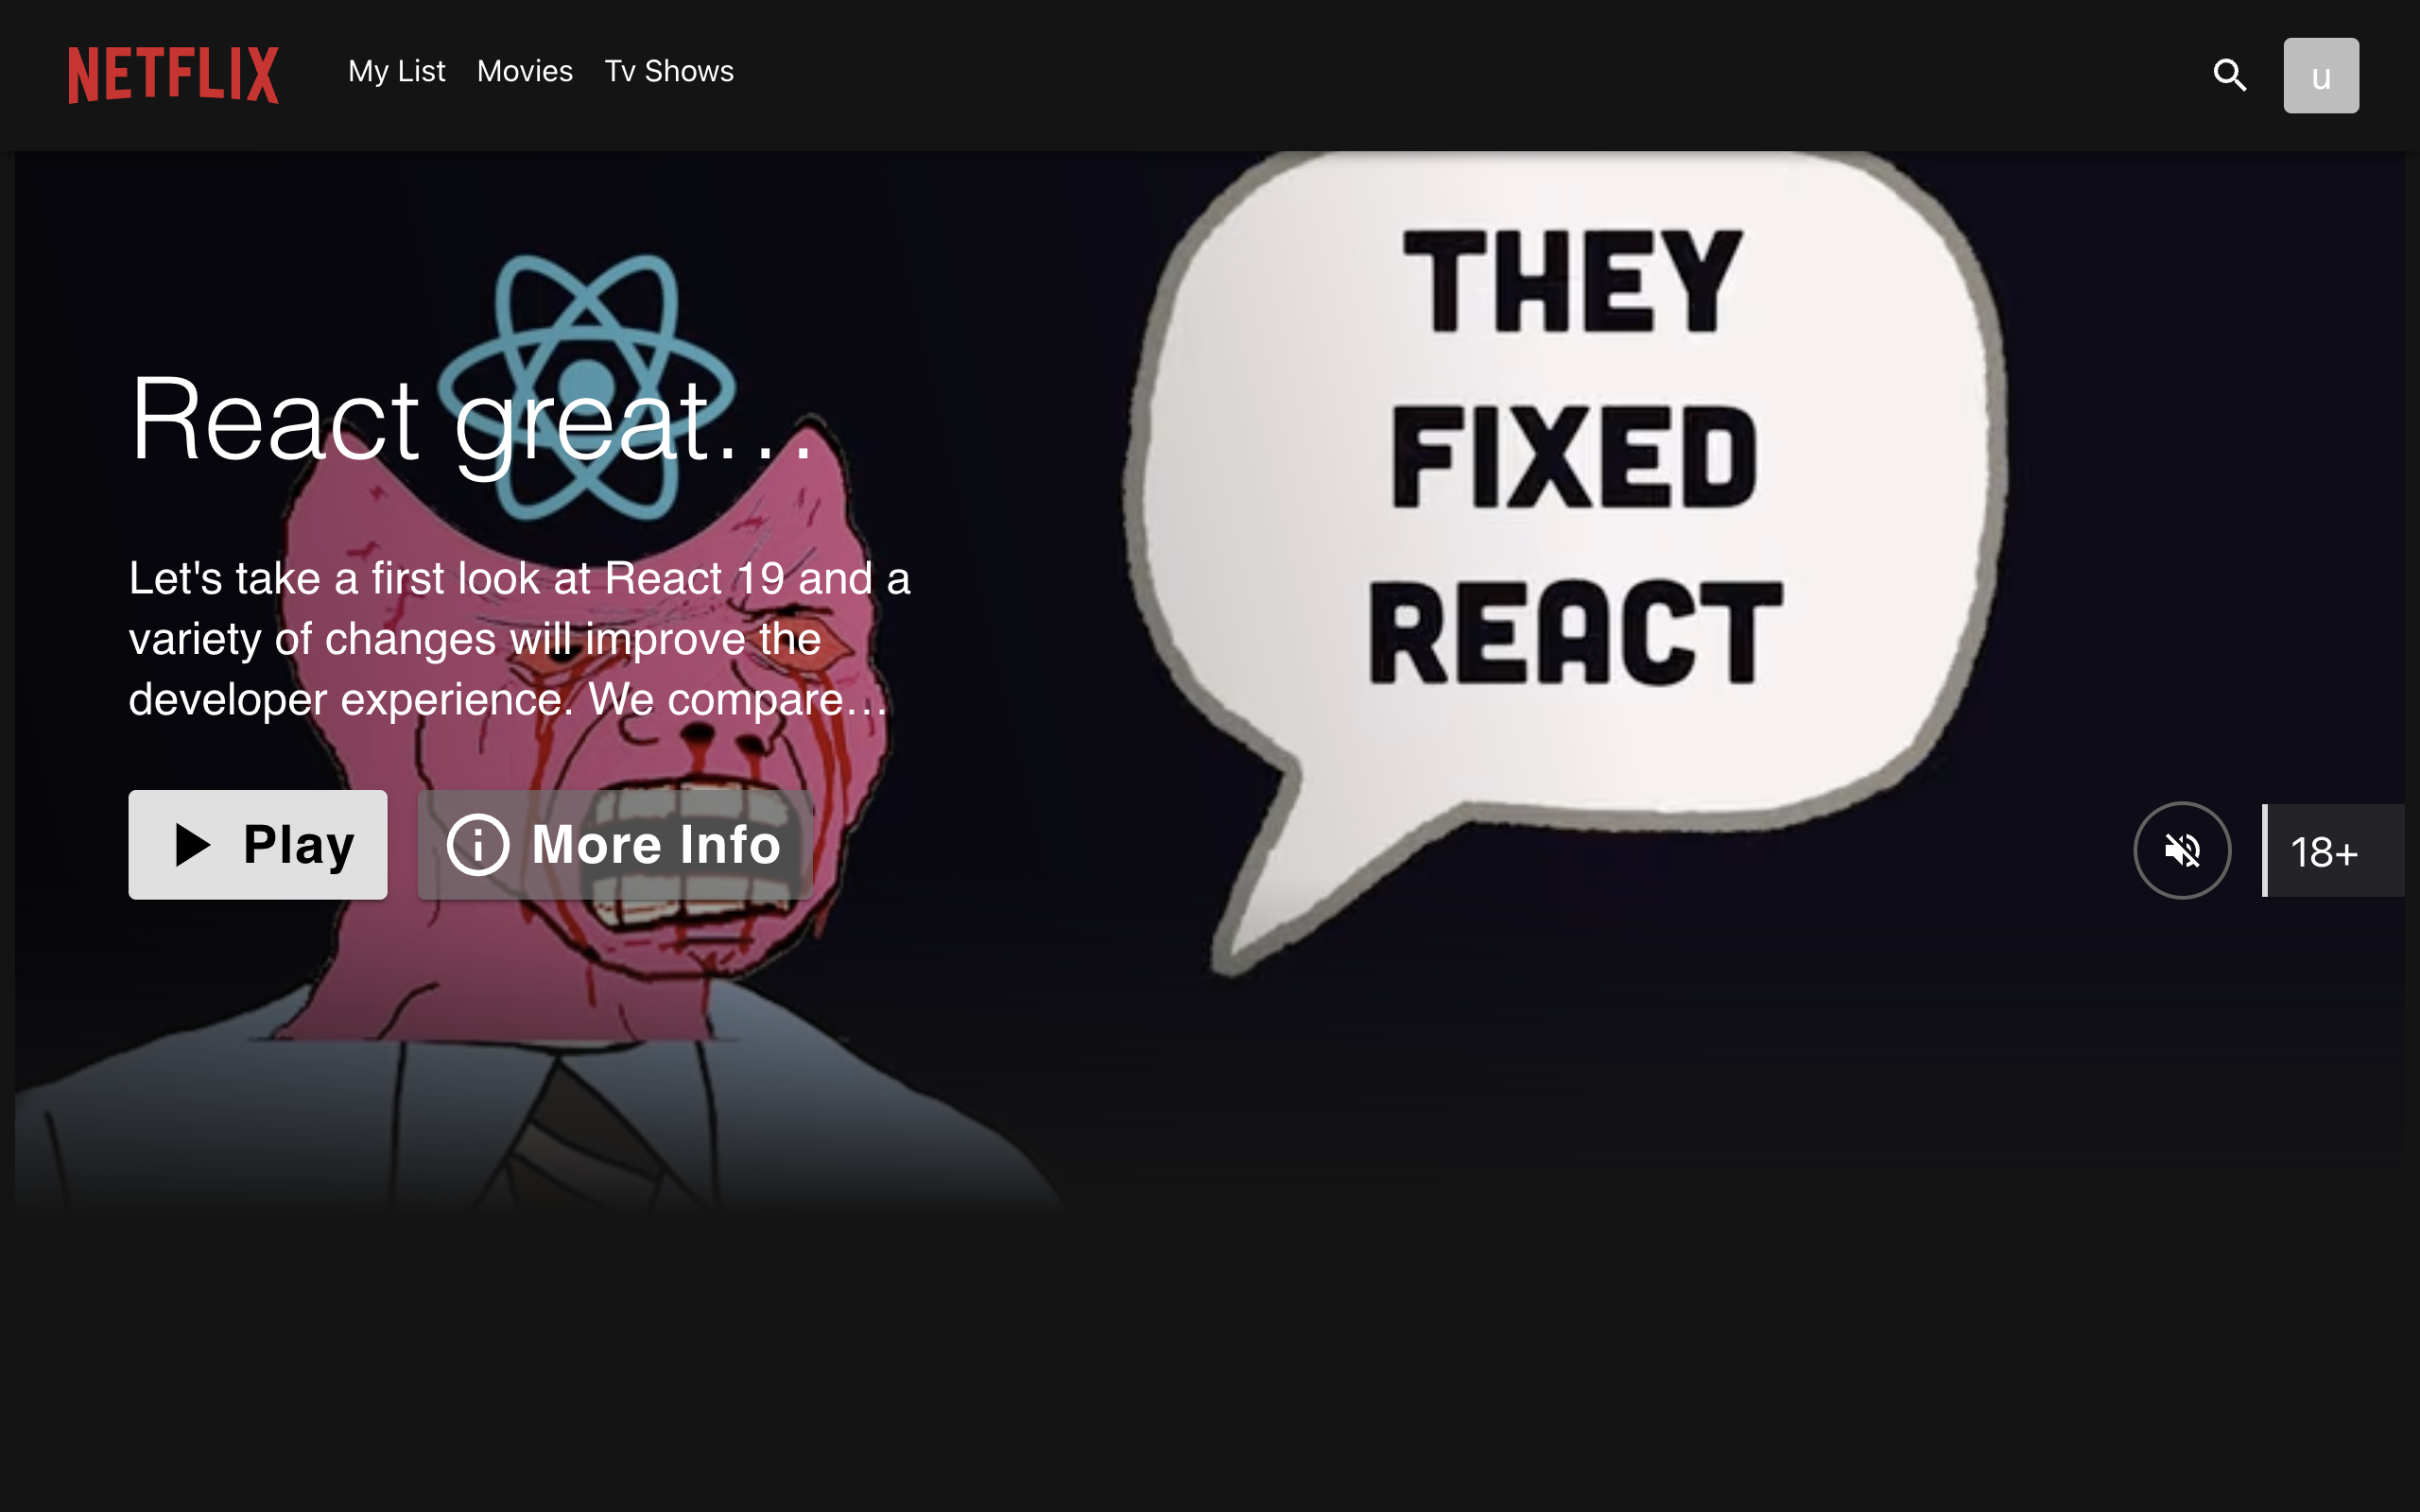Expand the Movies navigation dropdown

pos(525,72)
